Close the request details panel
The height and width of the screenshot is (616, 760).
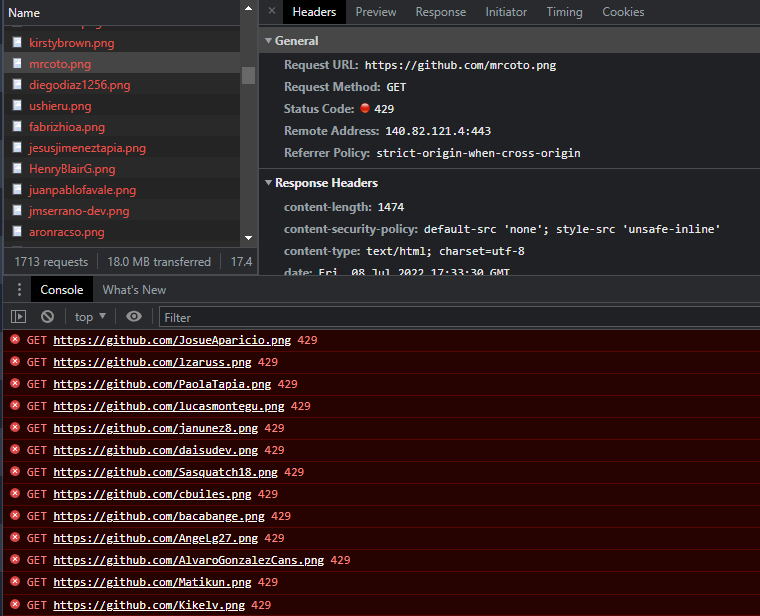pos(272,11)
